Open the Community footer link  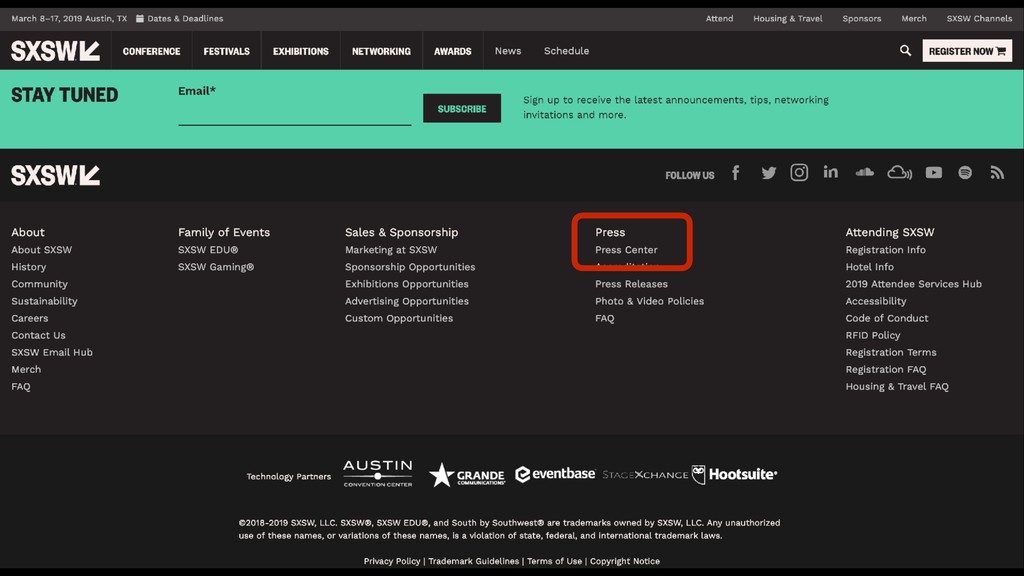point(39,284)
